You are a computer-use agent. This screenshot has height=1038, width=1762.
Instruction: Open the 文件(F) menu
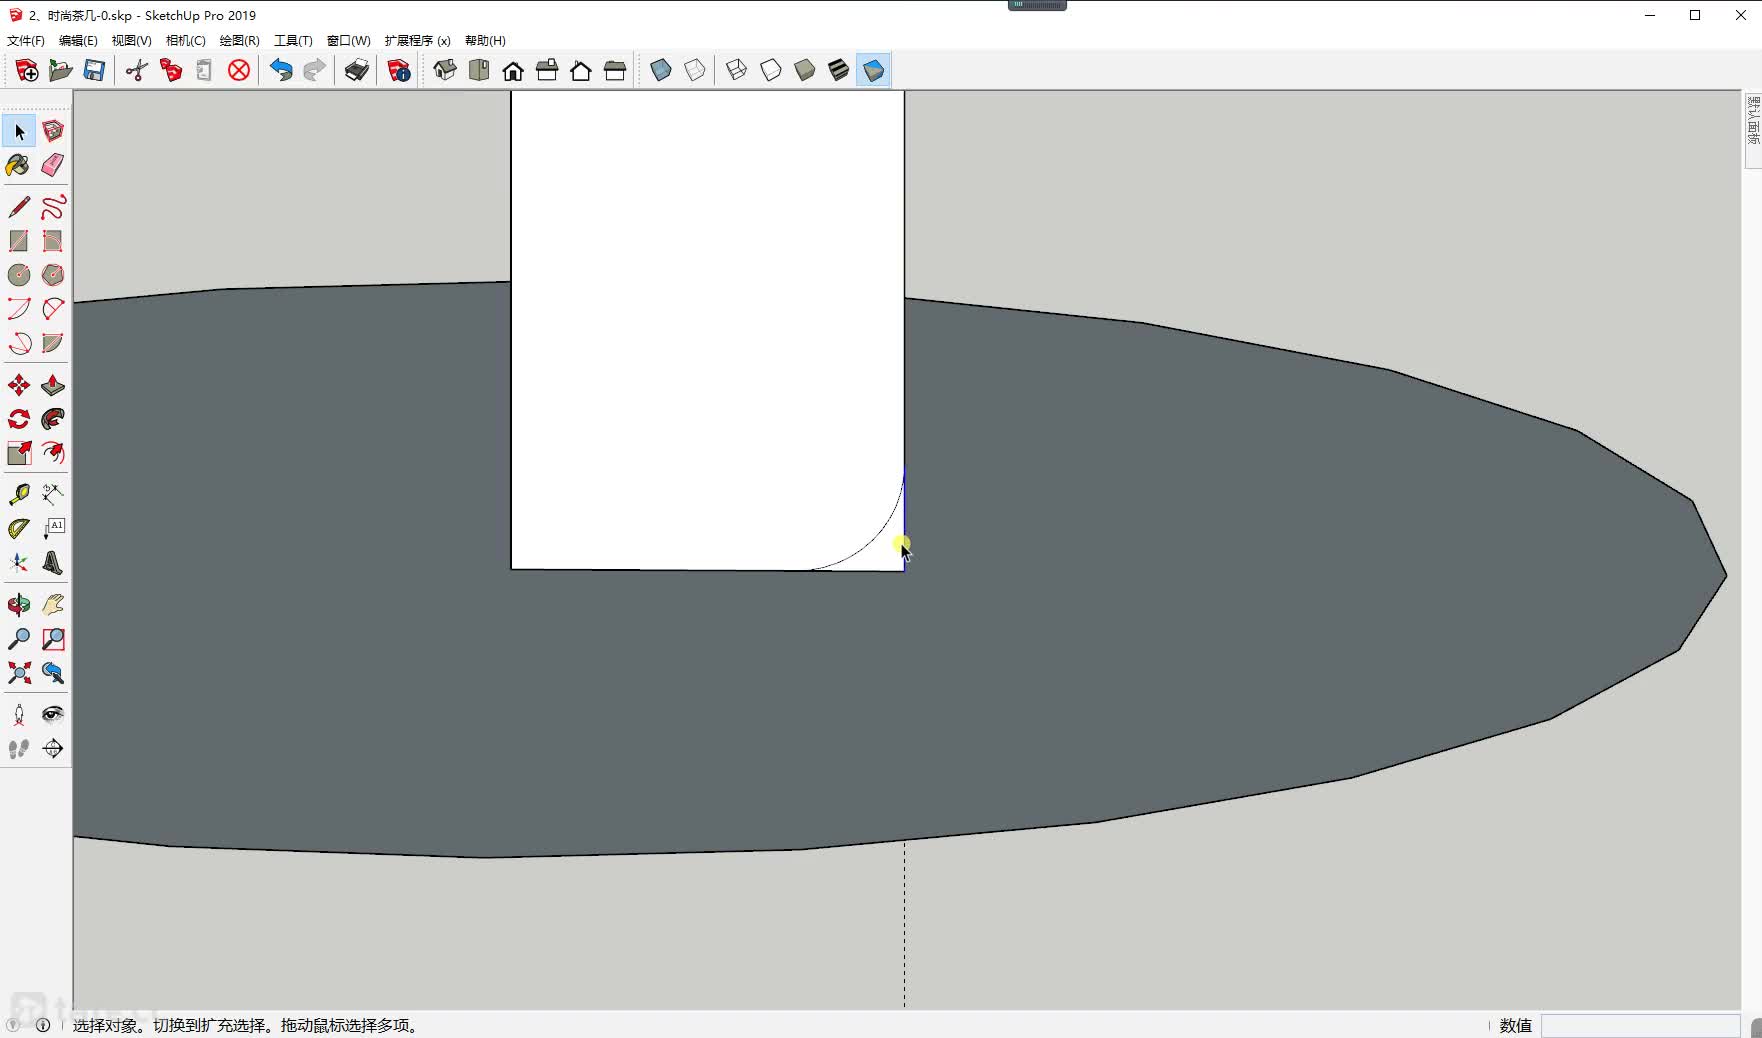(x=26, y=41)
